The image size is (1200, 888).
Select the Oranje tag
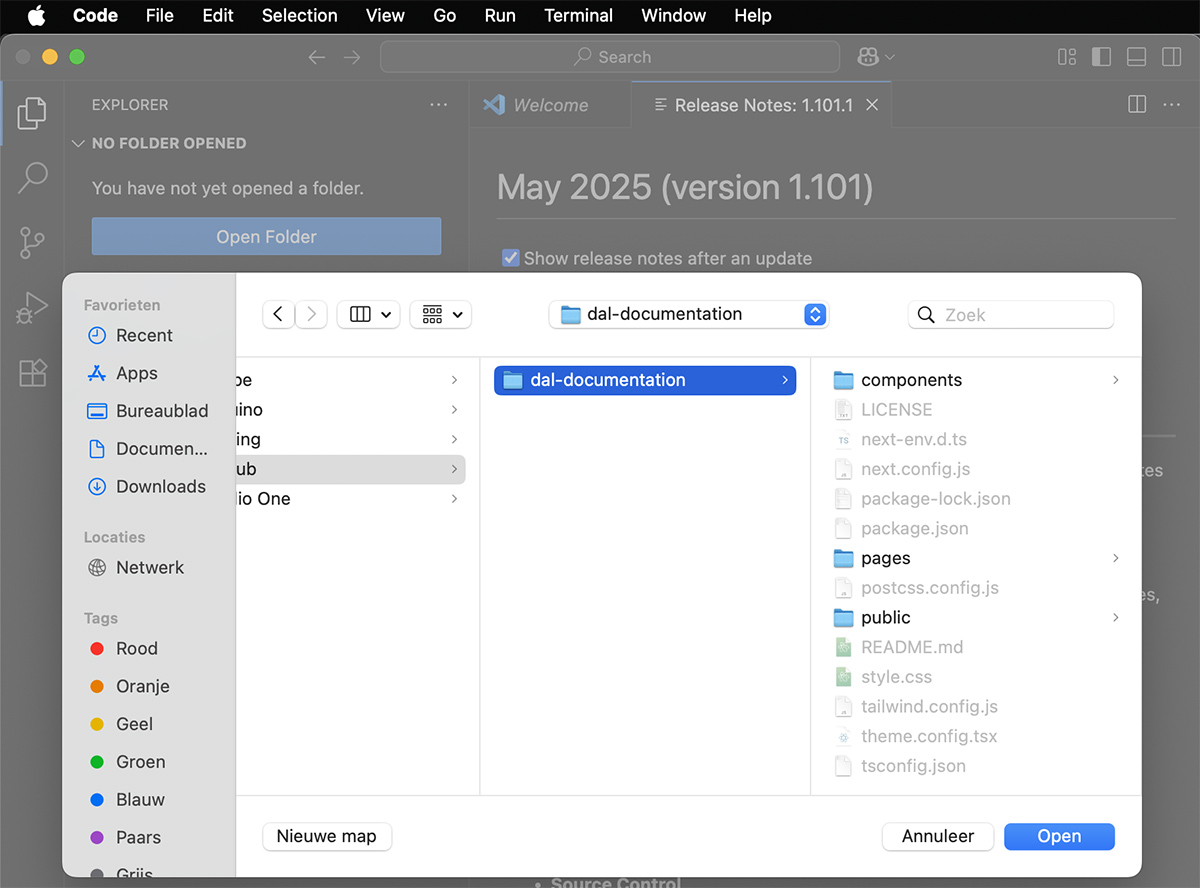130,687
